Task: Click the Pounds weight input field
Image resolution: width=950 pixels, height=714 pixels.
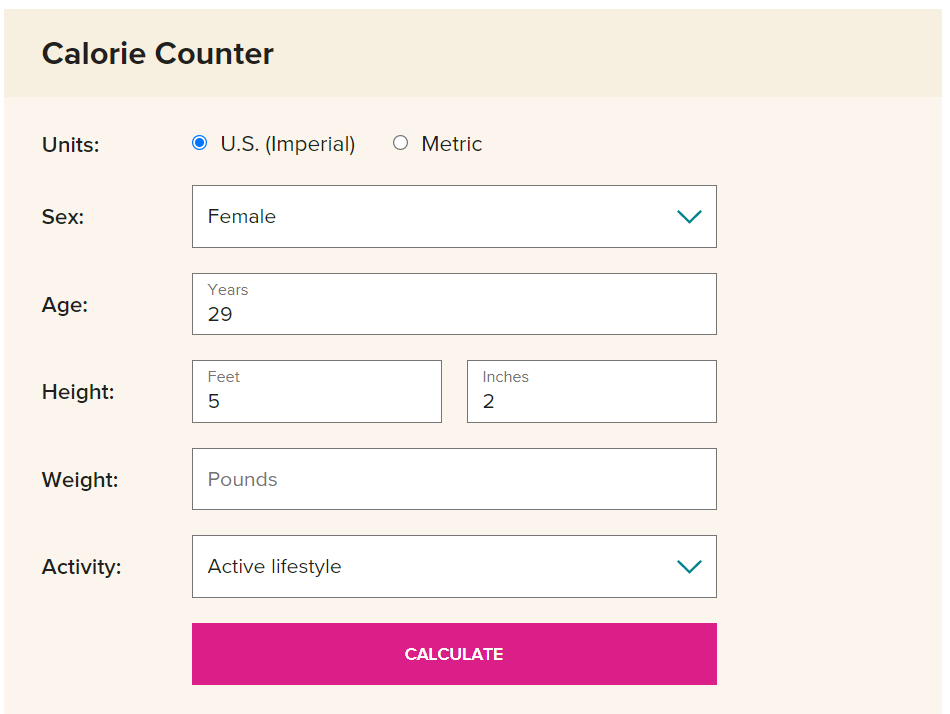Action: tap(454, 479)
